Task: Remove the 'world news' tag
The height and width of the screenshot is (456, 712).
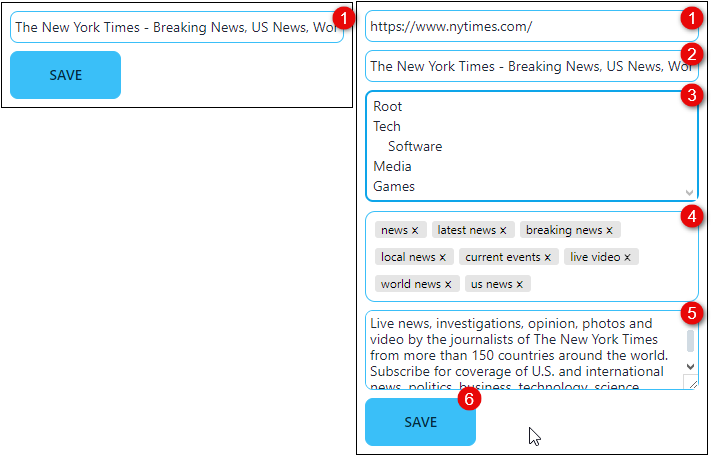Action: (448, 285)
